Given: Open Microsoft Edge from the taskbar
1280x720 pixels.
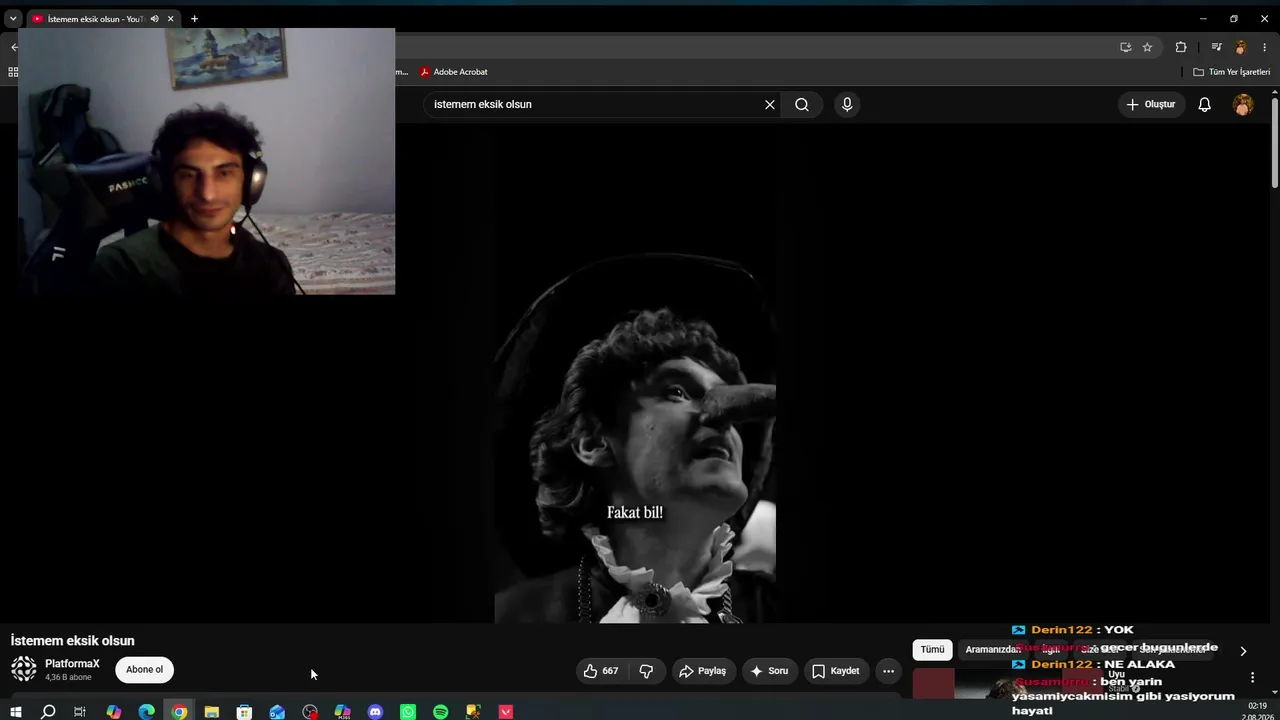Looking at the screenshot, I should pos(147,712).
